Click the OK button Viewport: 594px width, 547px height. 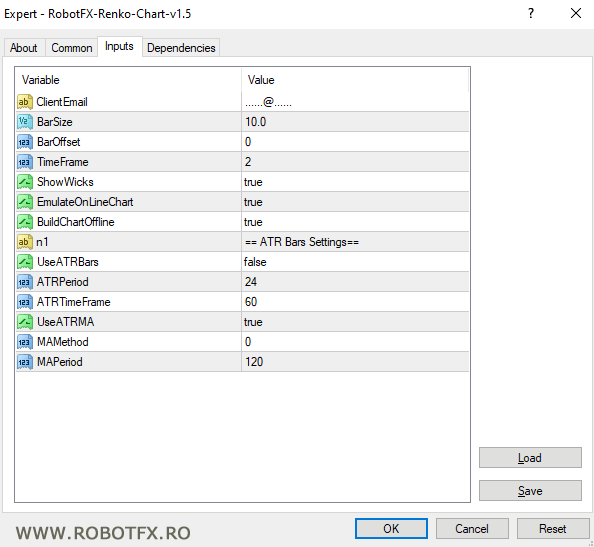coord(391,528)
